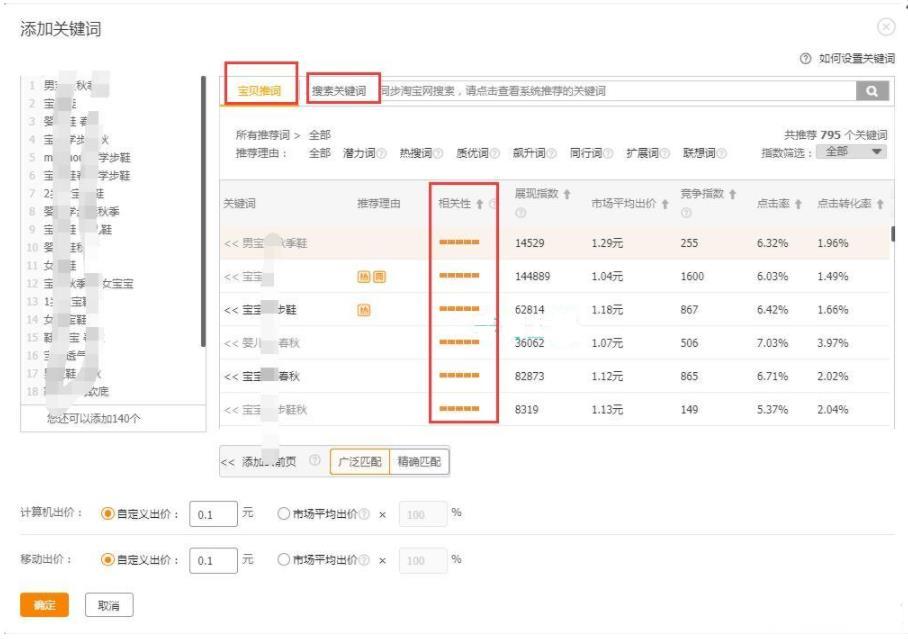This screenshot has width=908, height=639.
Task: Open the 指数筛选 dropdown
Action: pyautogui.click(x=851, y=152)
